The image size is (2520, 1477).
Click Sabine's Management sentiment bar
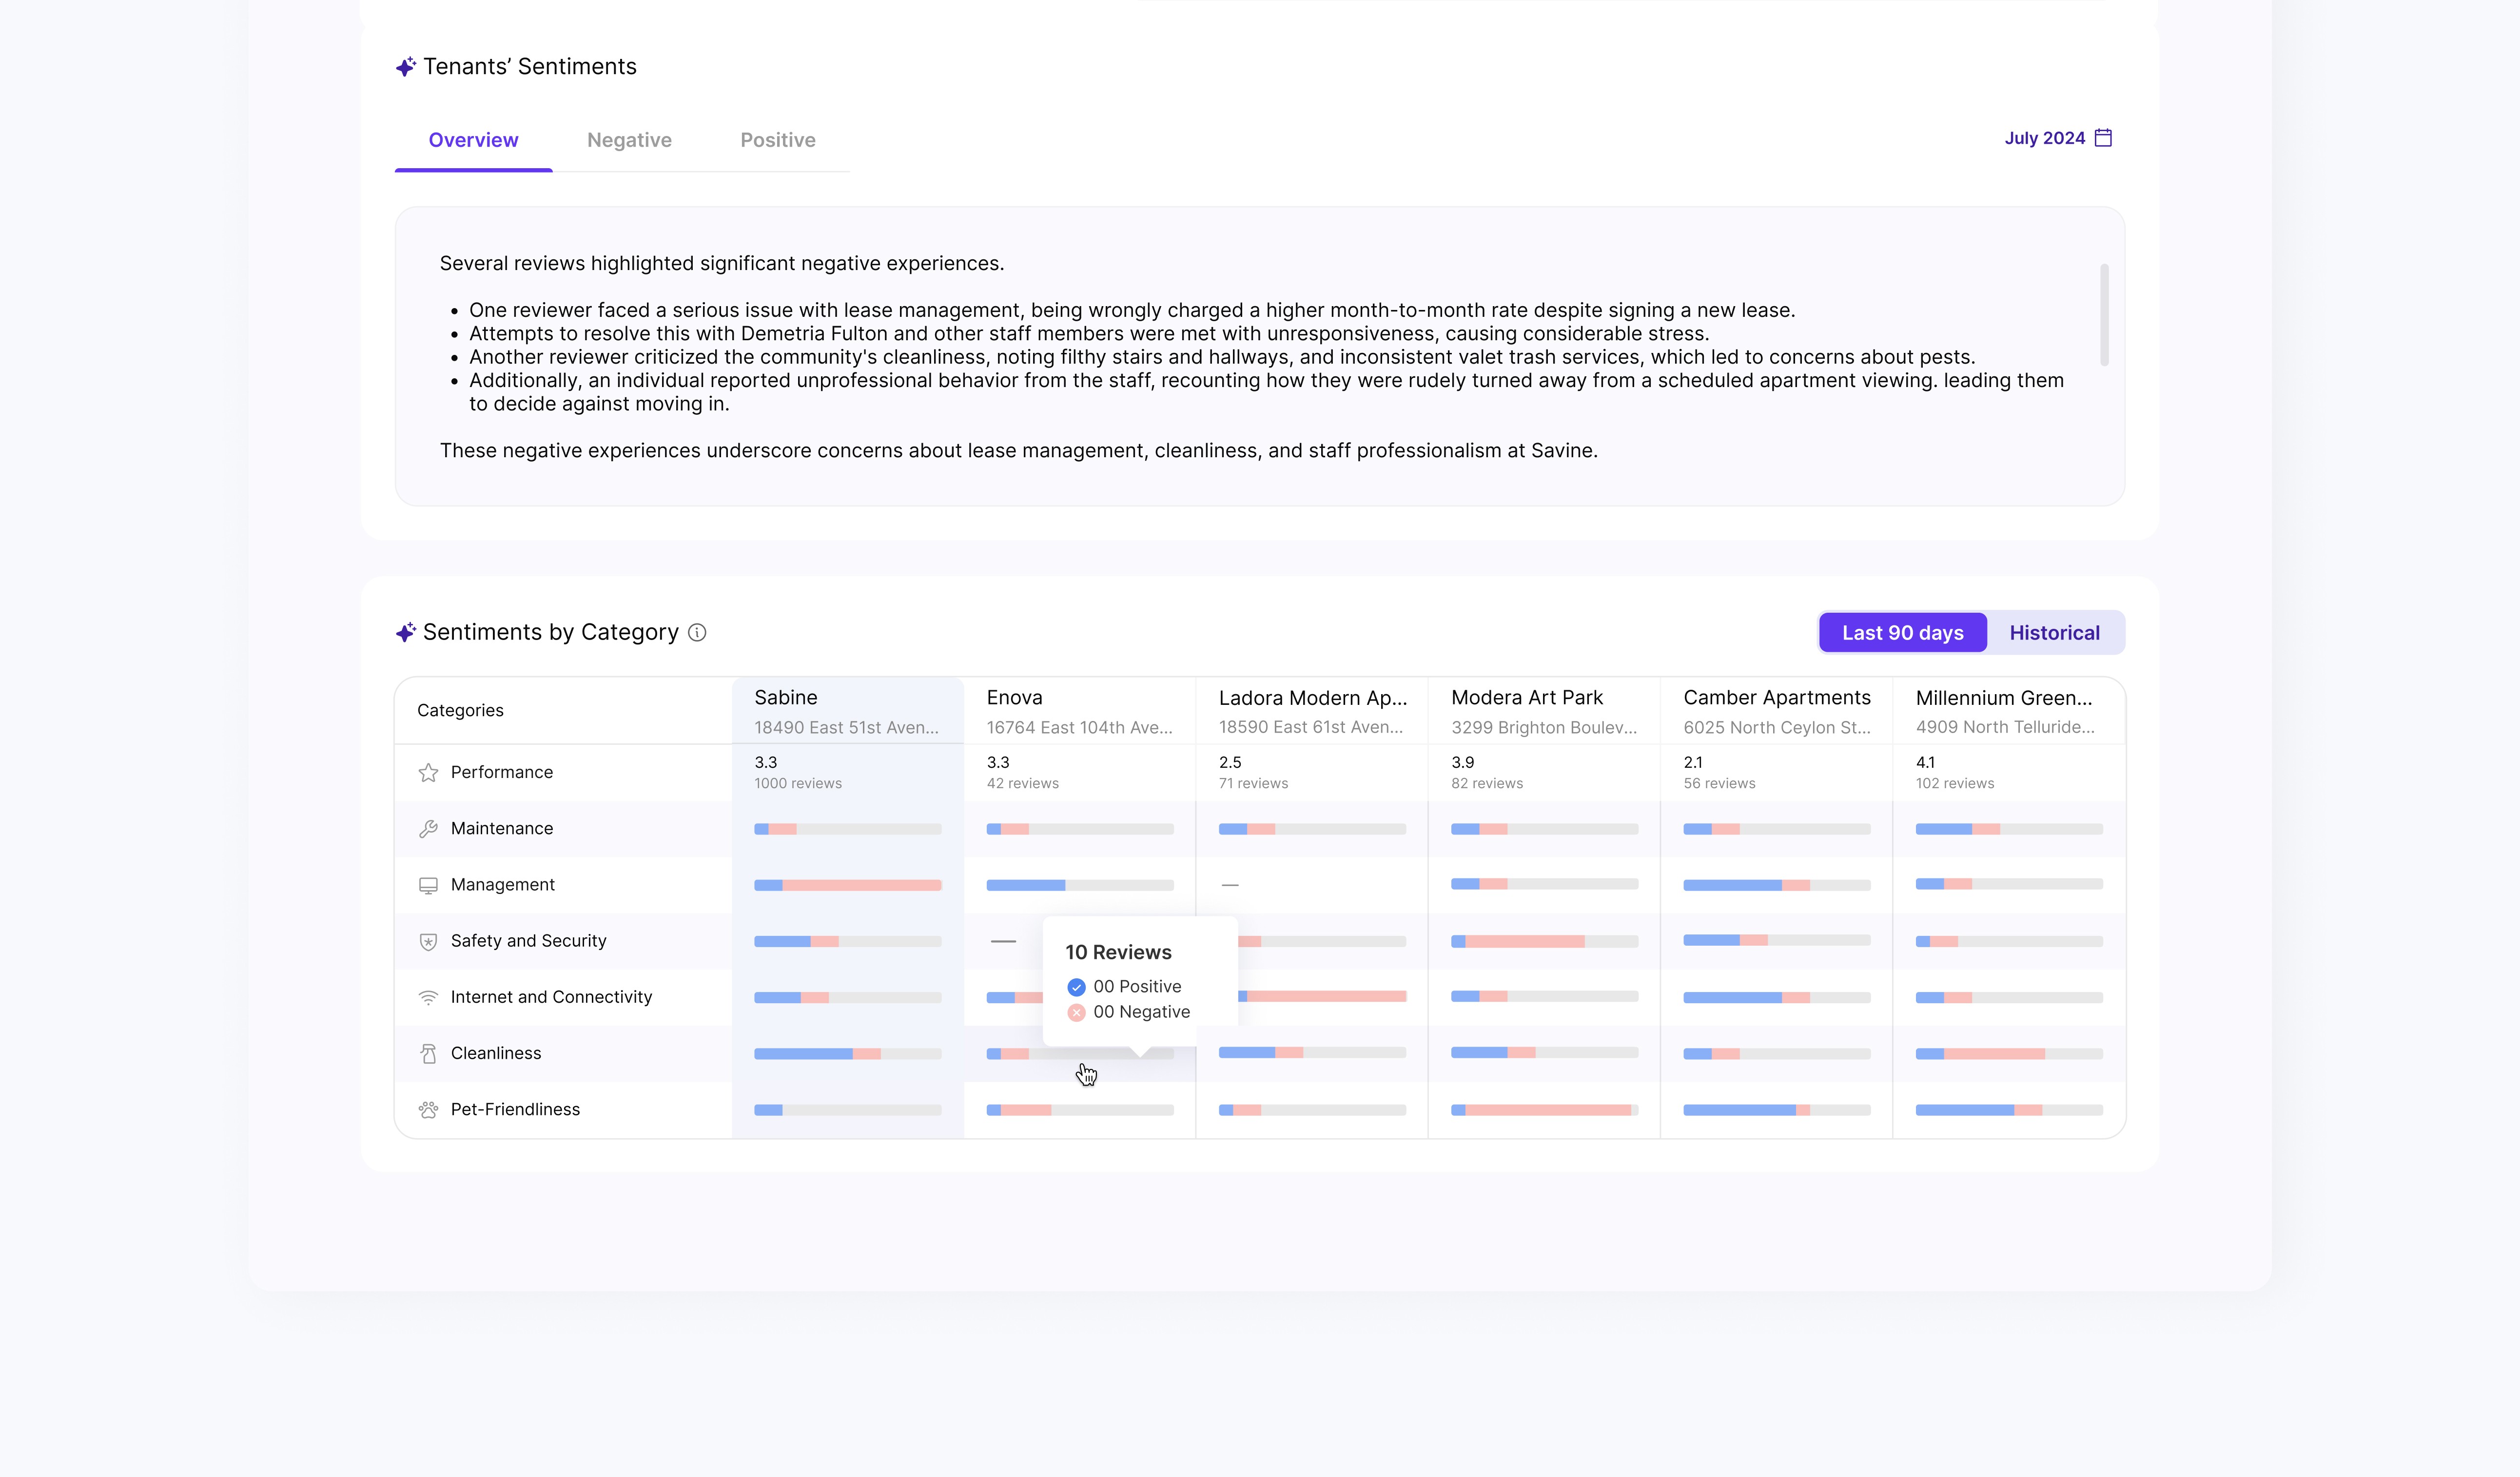tap(847, 885)
